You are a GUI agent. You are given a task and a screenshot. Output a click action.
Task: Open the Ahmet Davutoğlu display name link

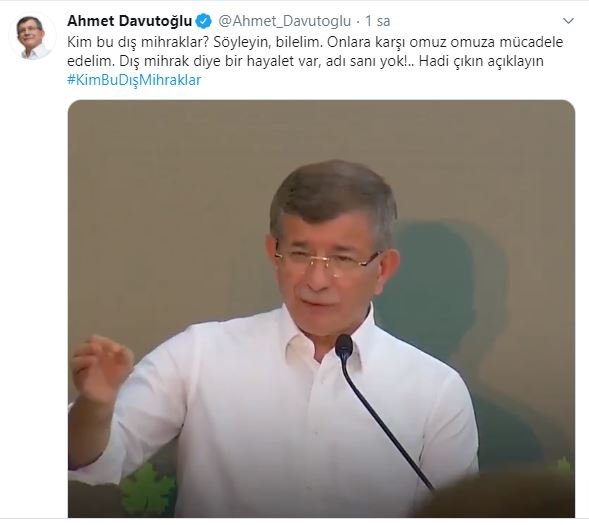coord(130,21)
